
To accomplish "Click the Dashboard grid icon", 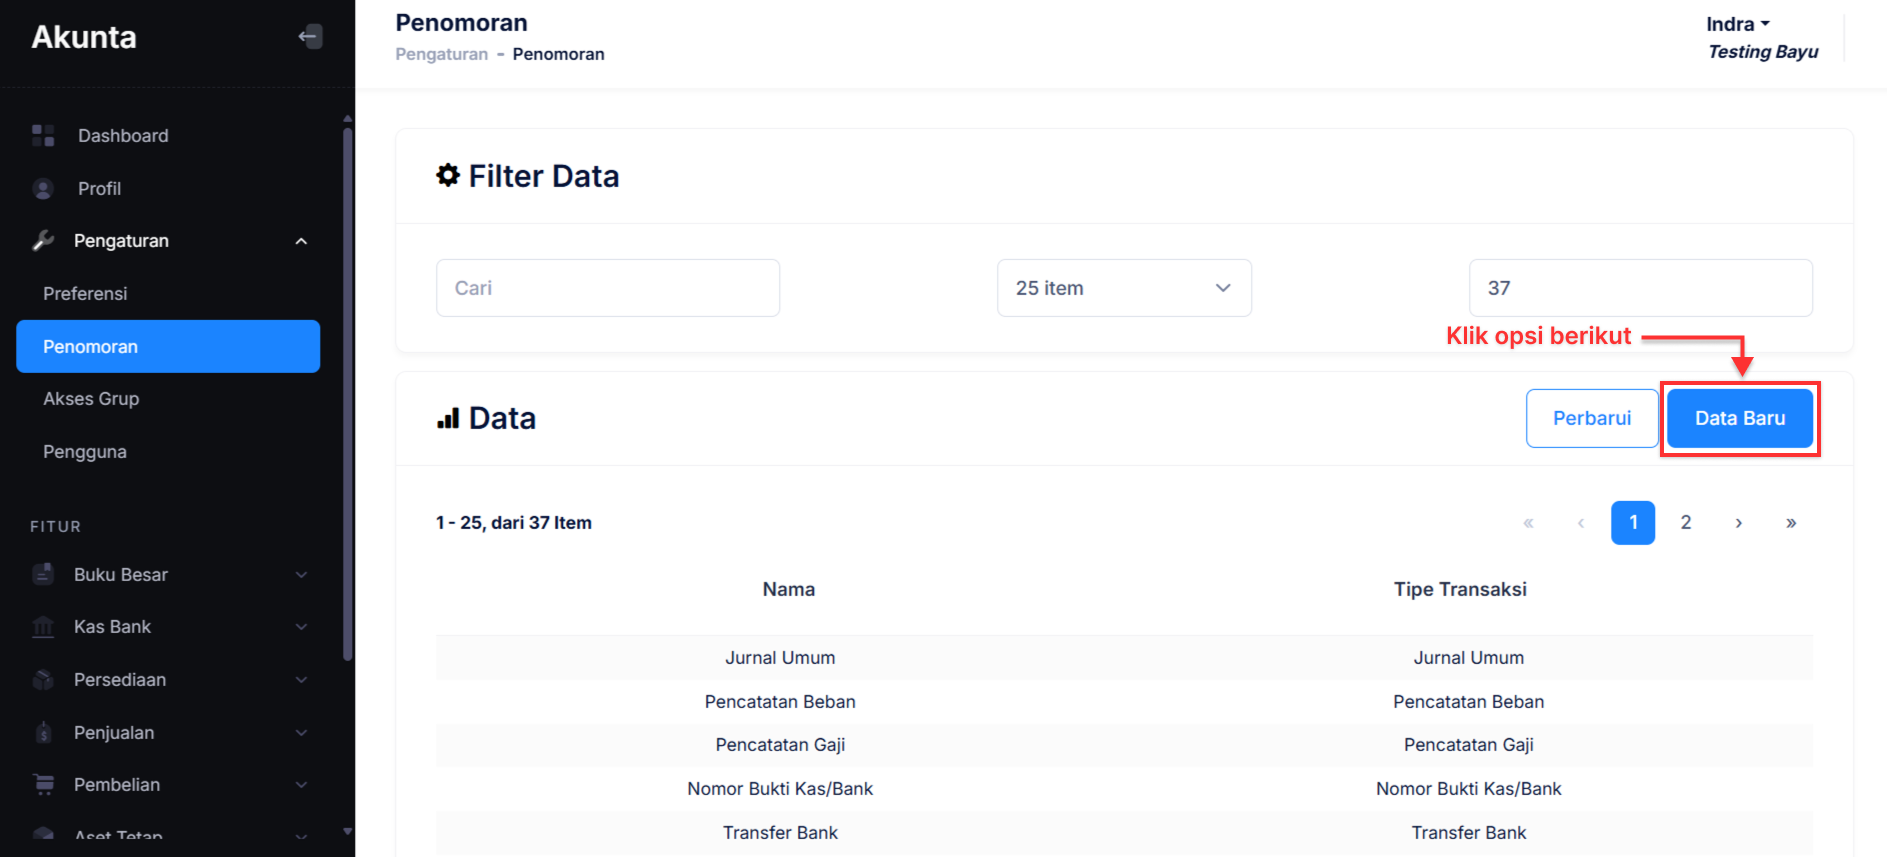I will coord(43,136).
